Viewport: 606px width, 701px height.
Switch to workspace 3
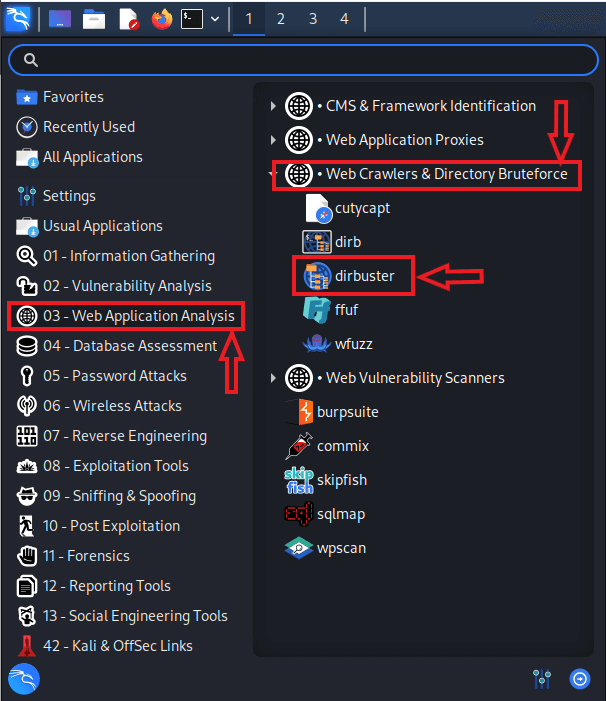point(313,19)
